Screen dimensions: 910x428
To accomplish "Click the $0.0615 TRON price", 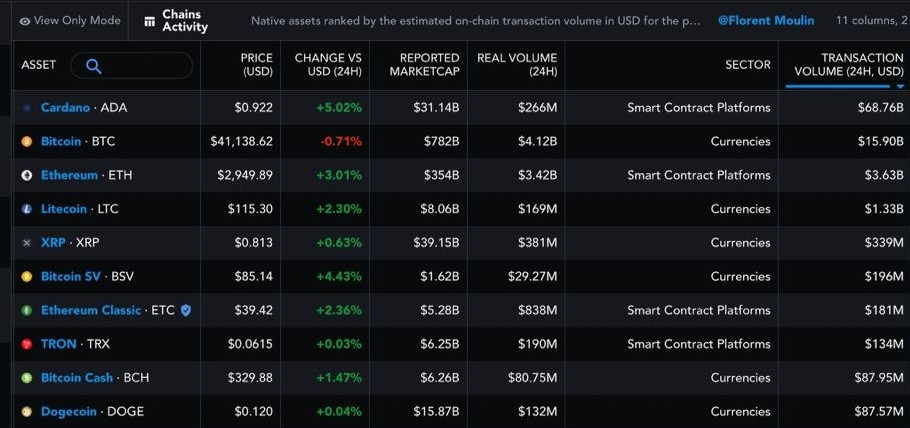I will coord(250,344).
